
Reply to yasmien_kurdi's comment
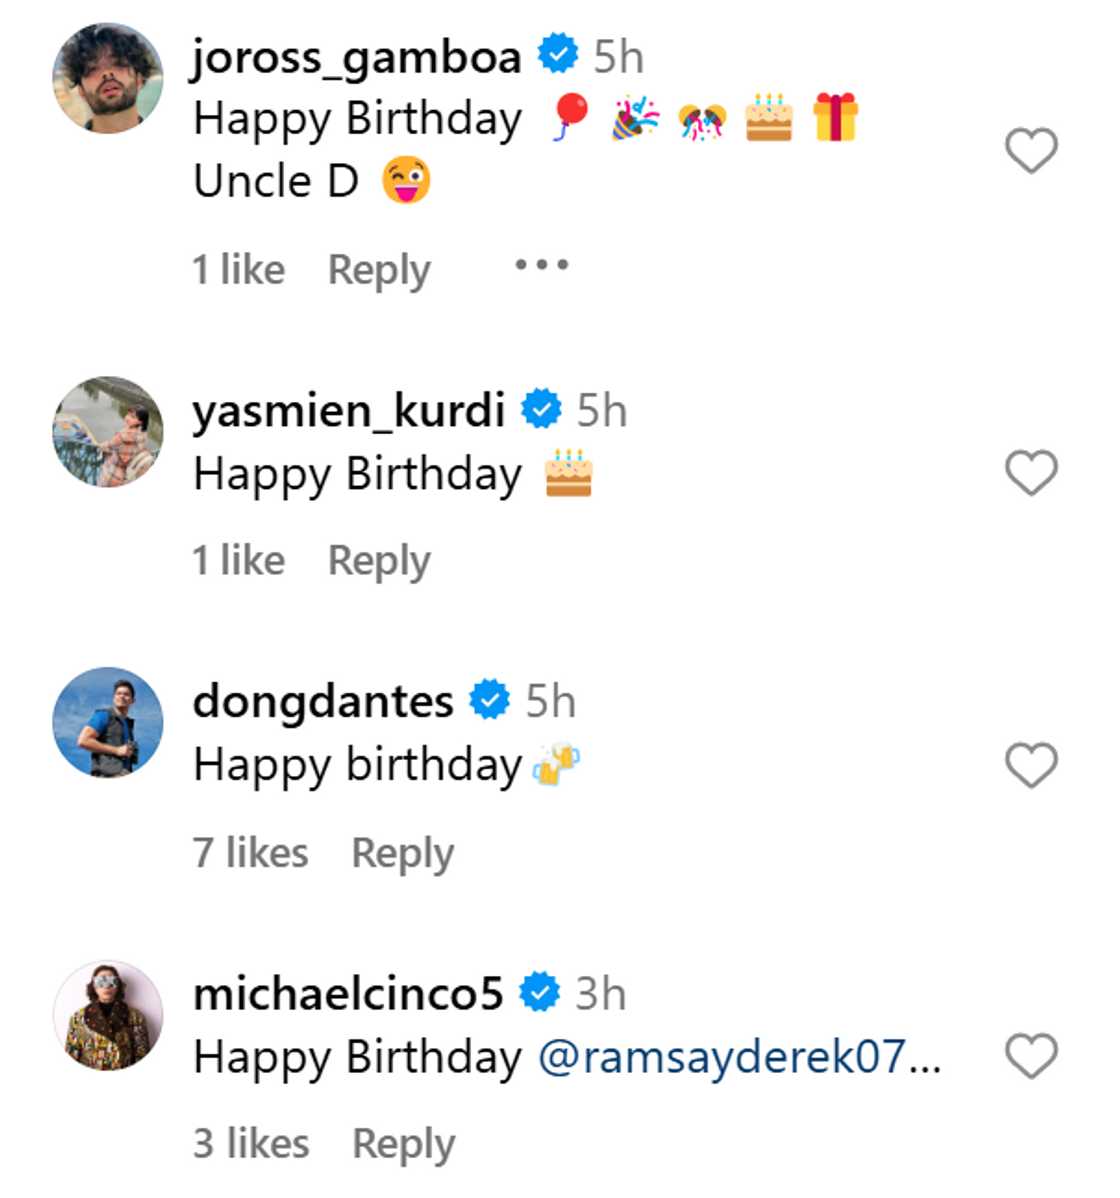coord(379,561)
